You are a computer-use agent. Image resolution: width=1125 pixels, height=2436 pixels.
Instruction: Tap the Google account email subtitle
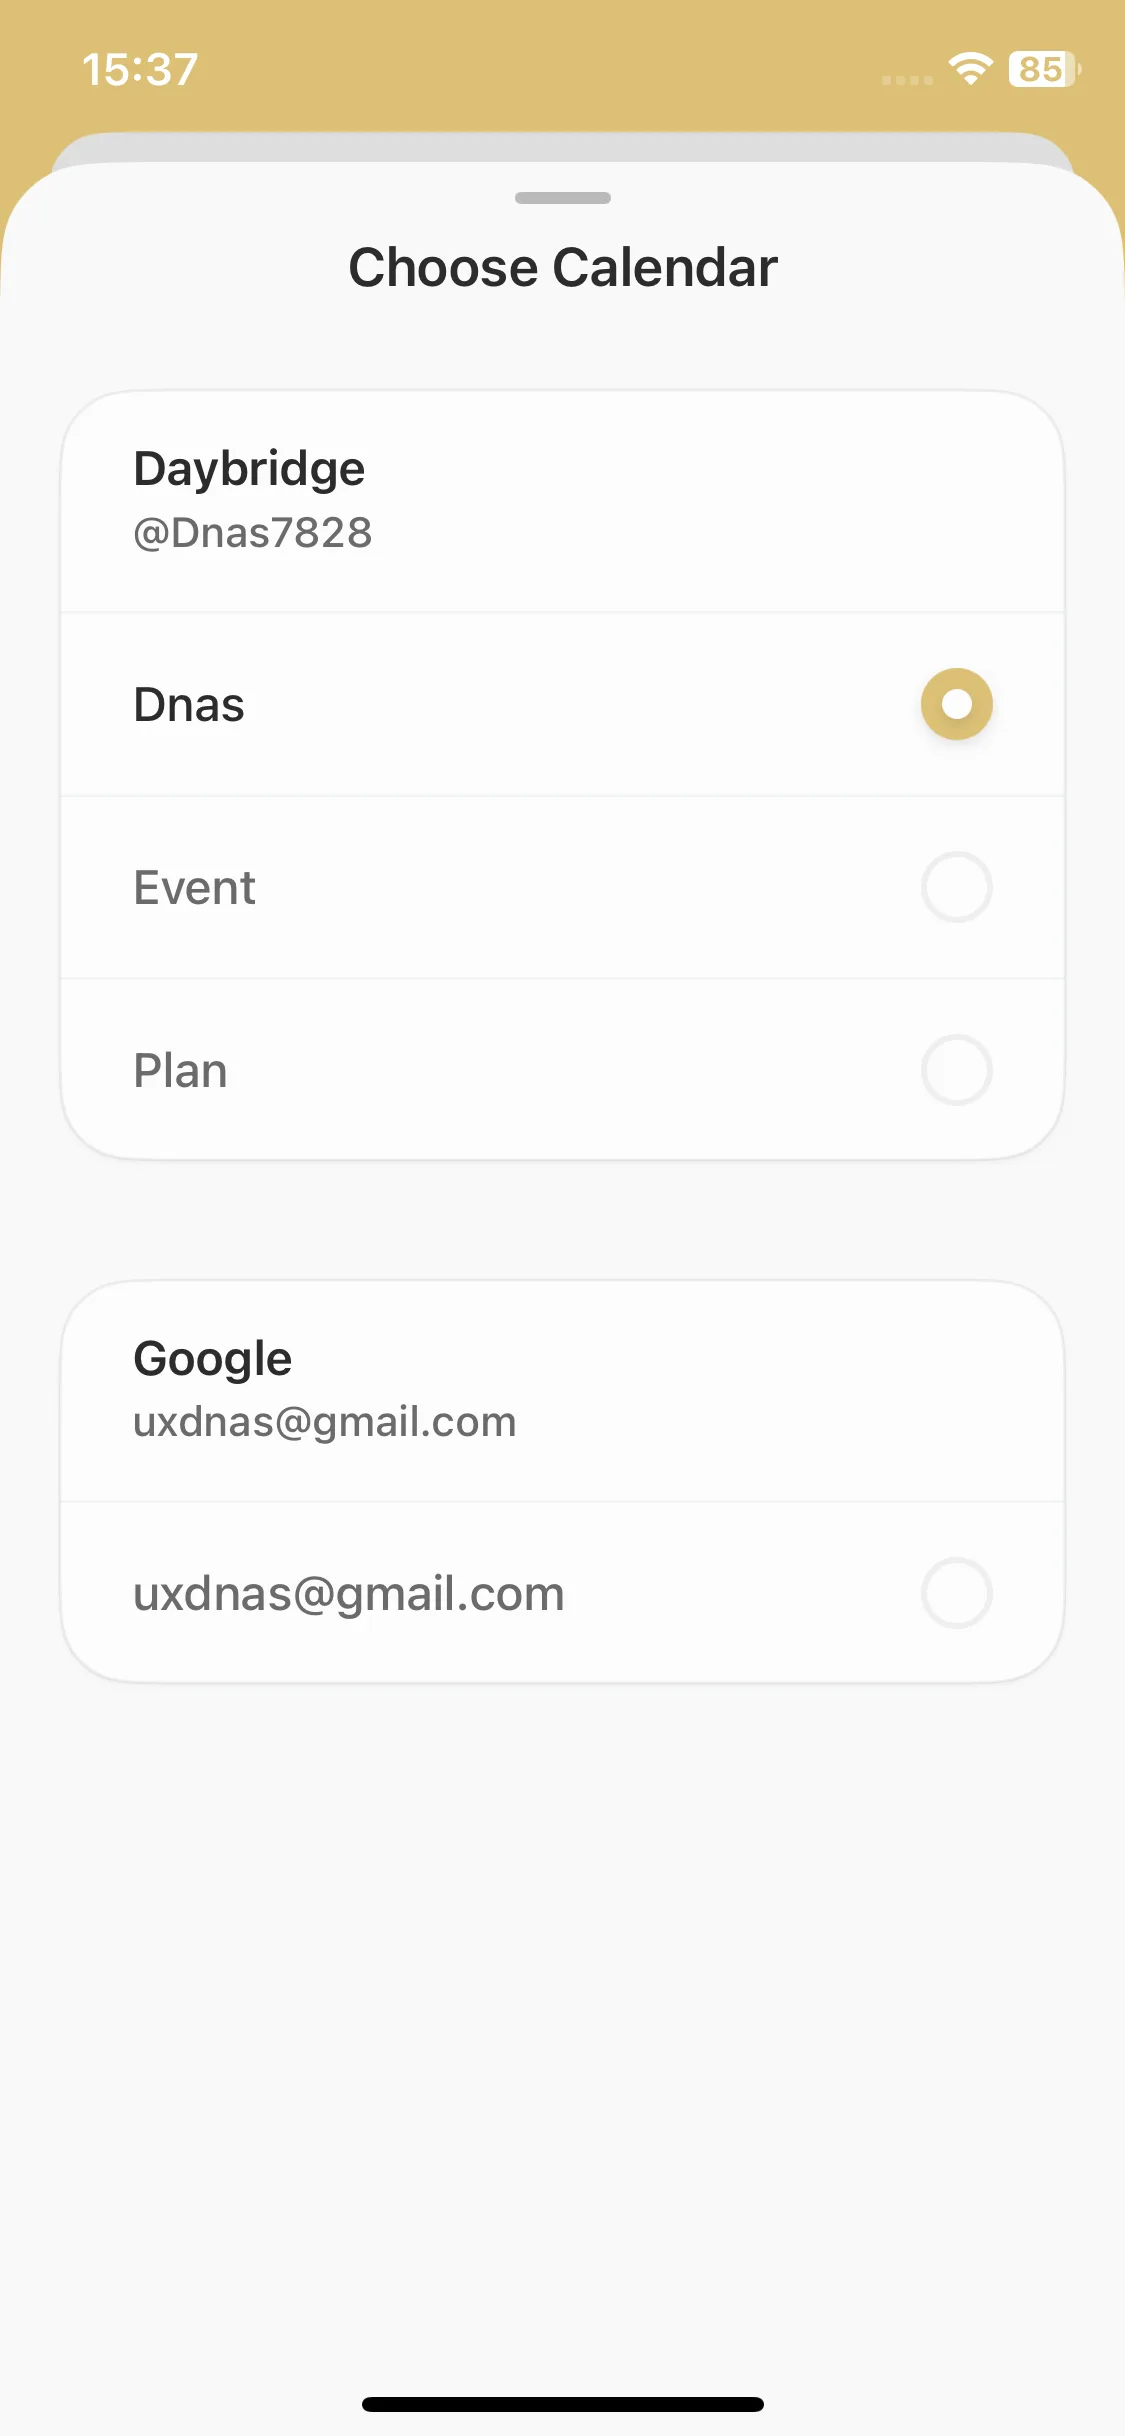point(325,1422)
